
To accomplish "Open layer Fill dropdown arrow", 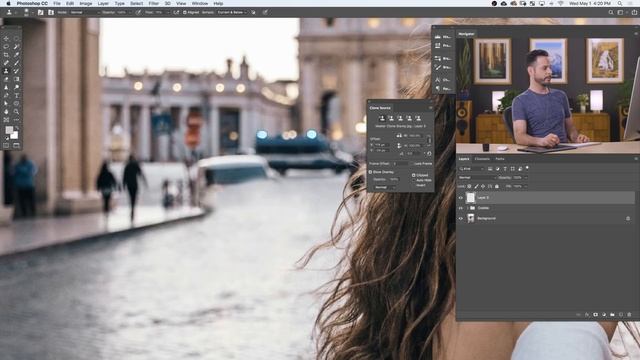I will click(526, 186).
